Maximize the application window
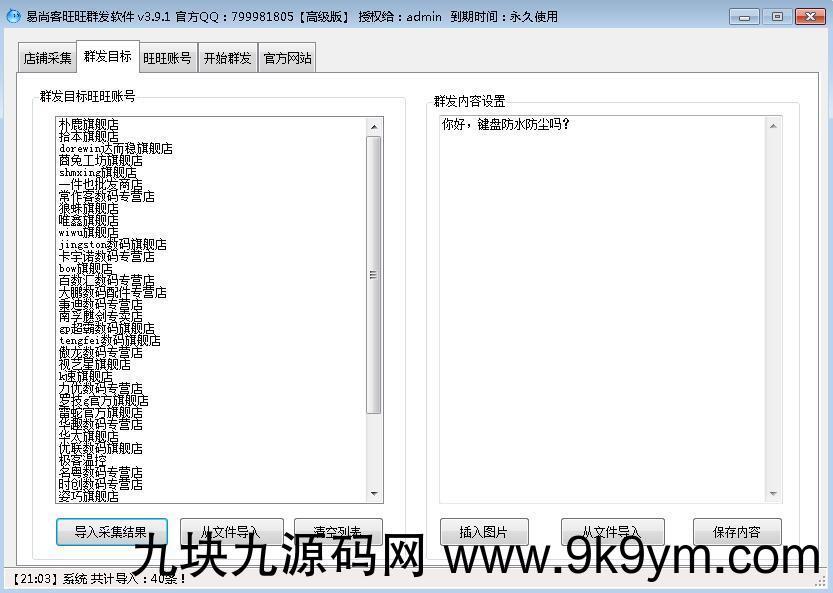This screenshot has height=593, width=833. coord(777,16)
